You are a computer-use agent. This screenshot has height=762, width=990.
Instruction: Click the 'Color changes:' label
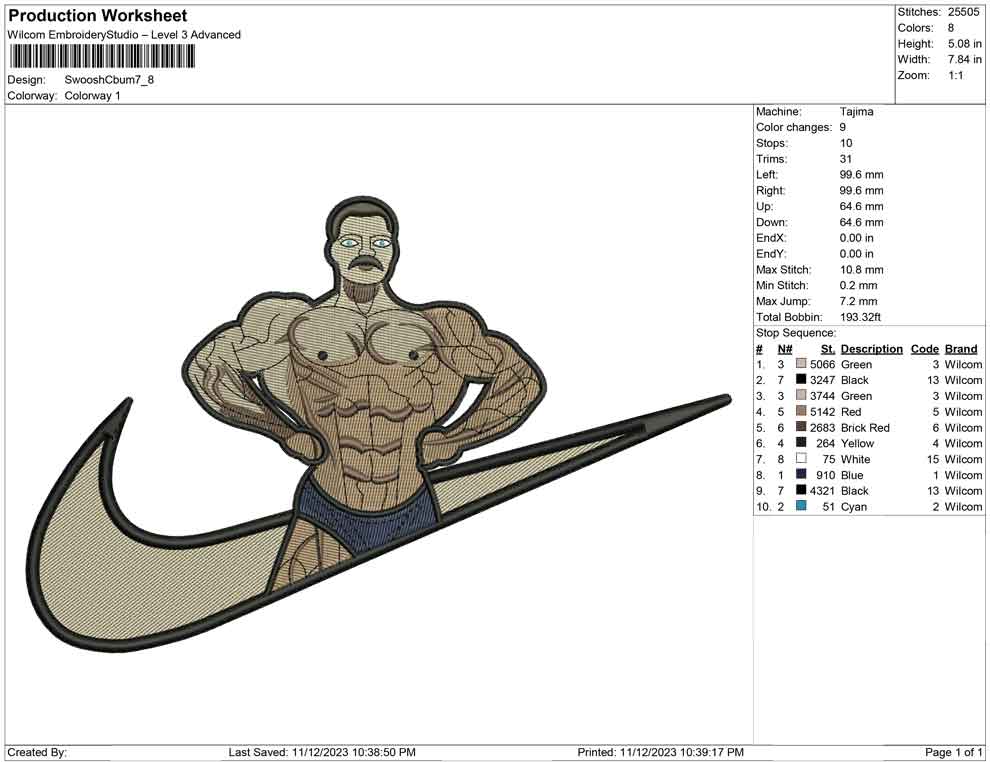click(794, 128)
